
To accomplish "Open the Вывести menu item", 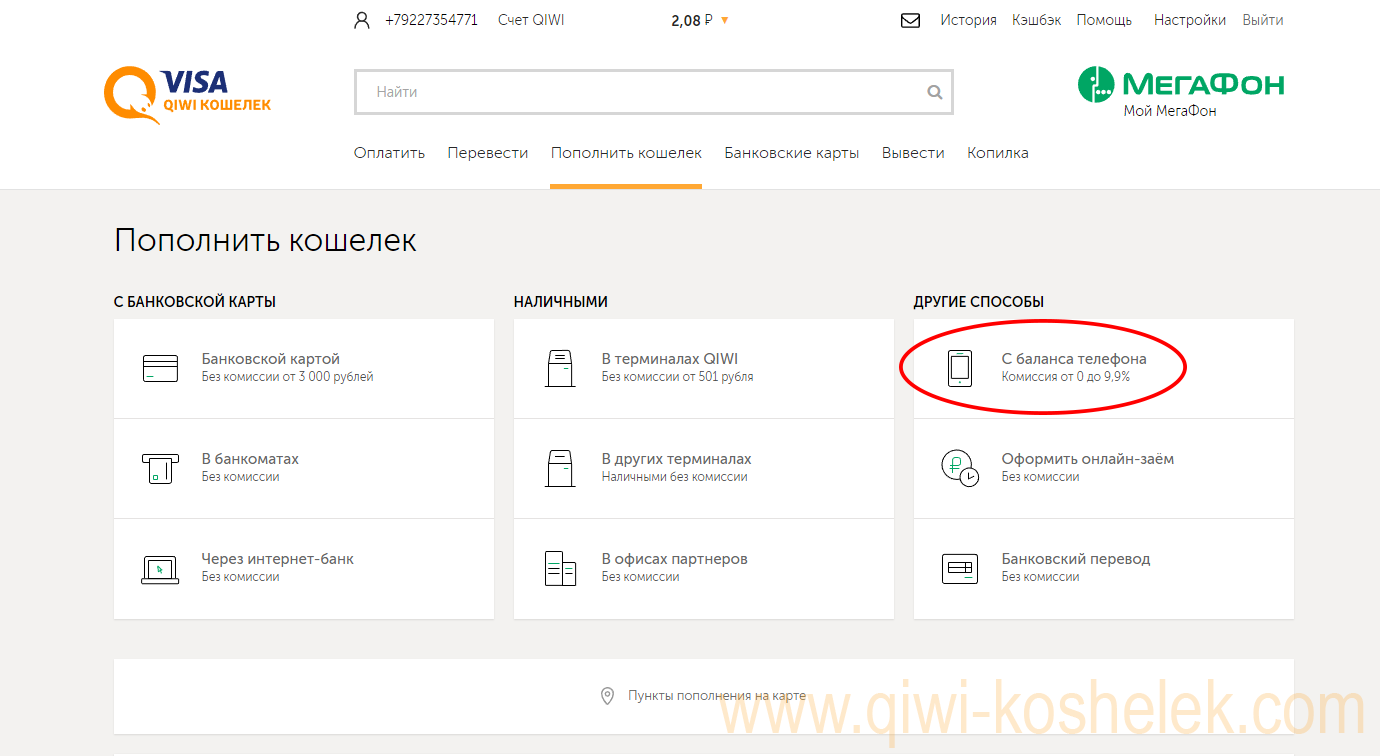I will point(913,153).
